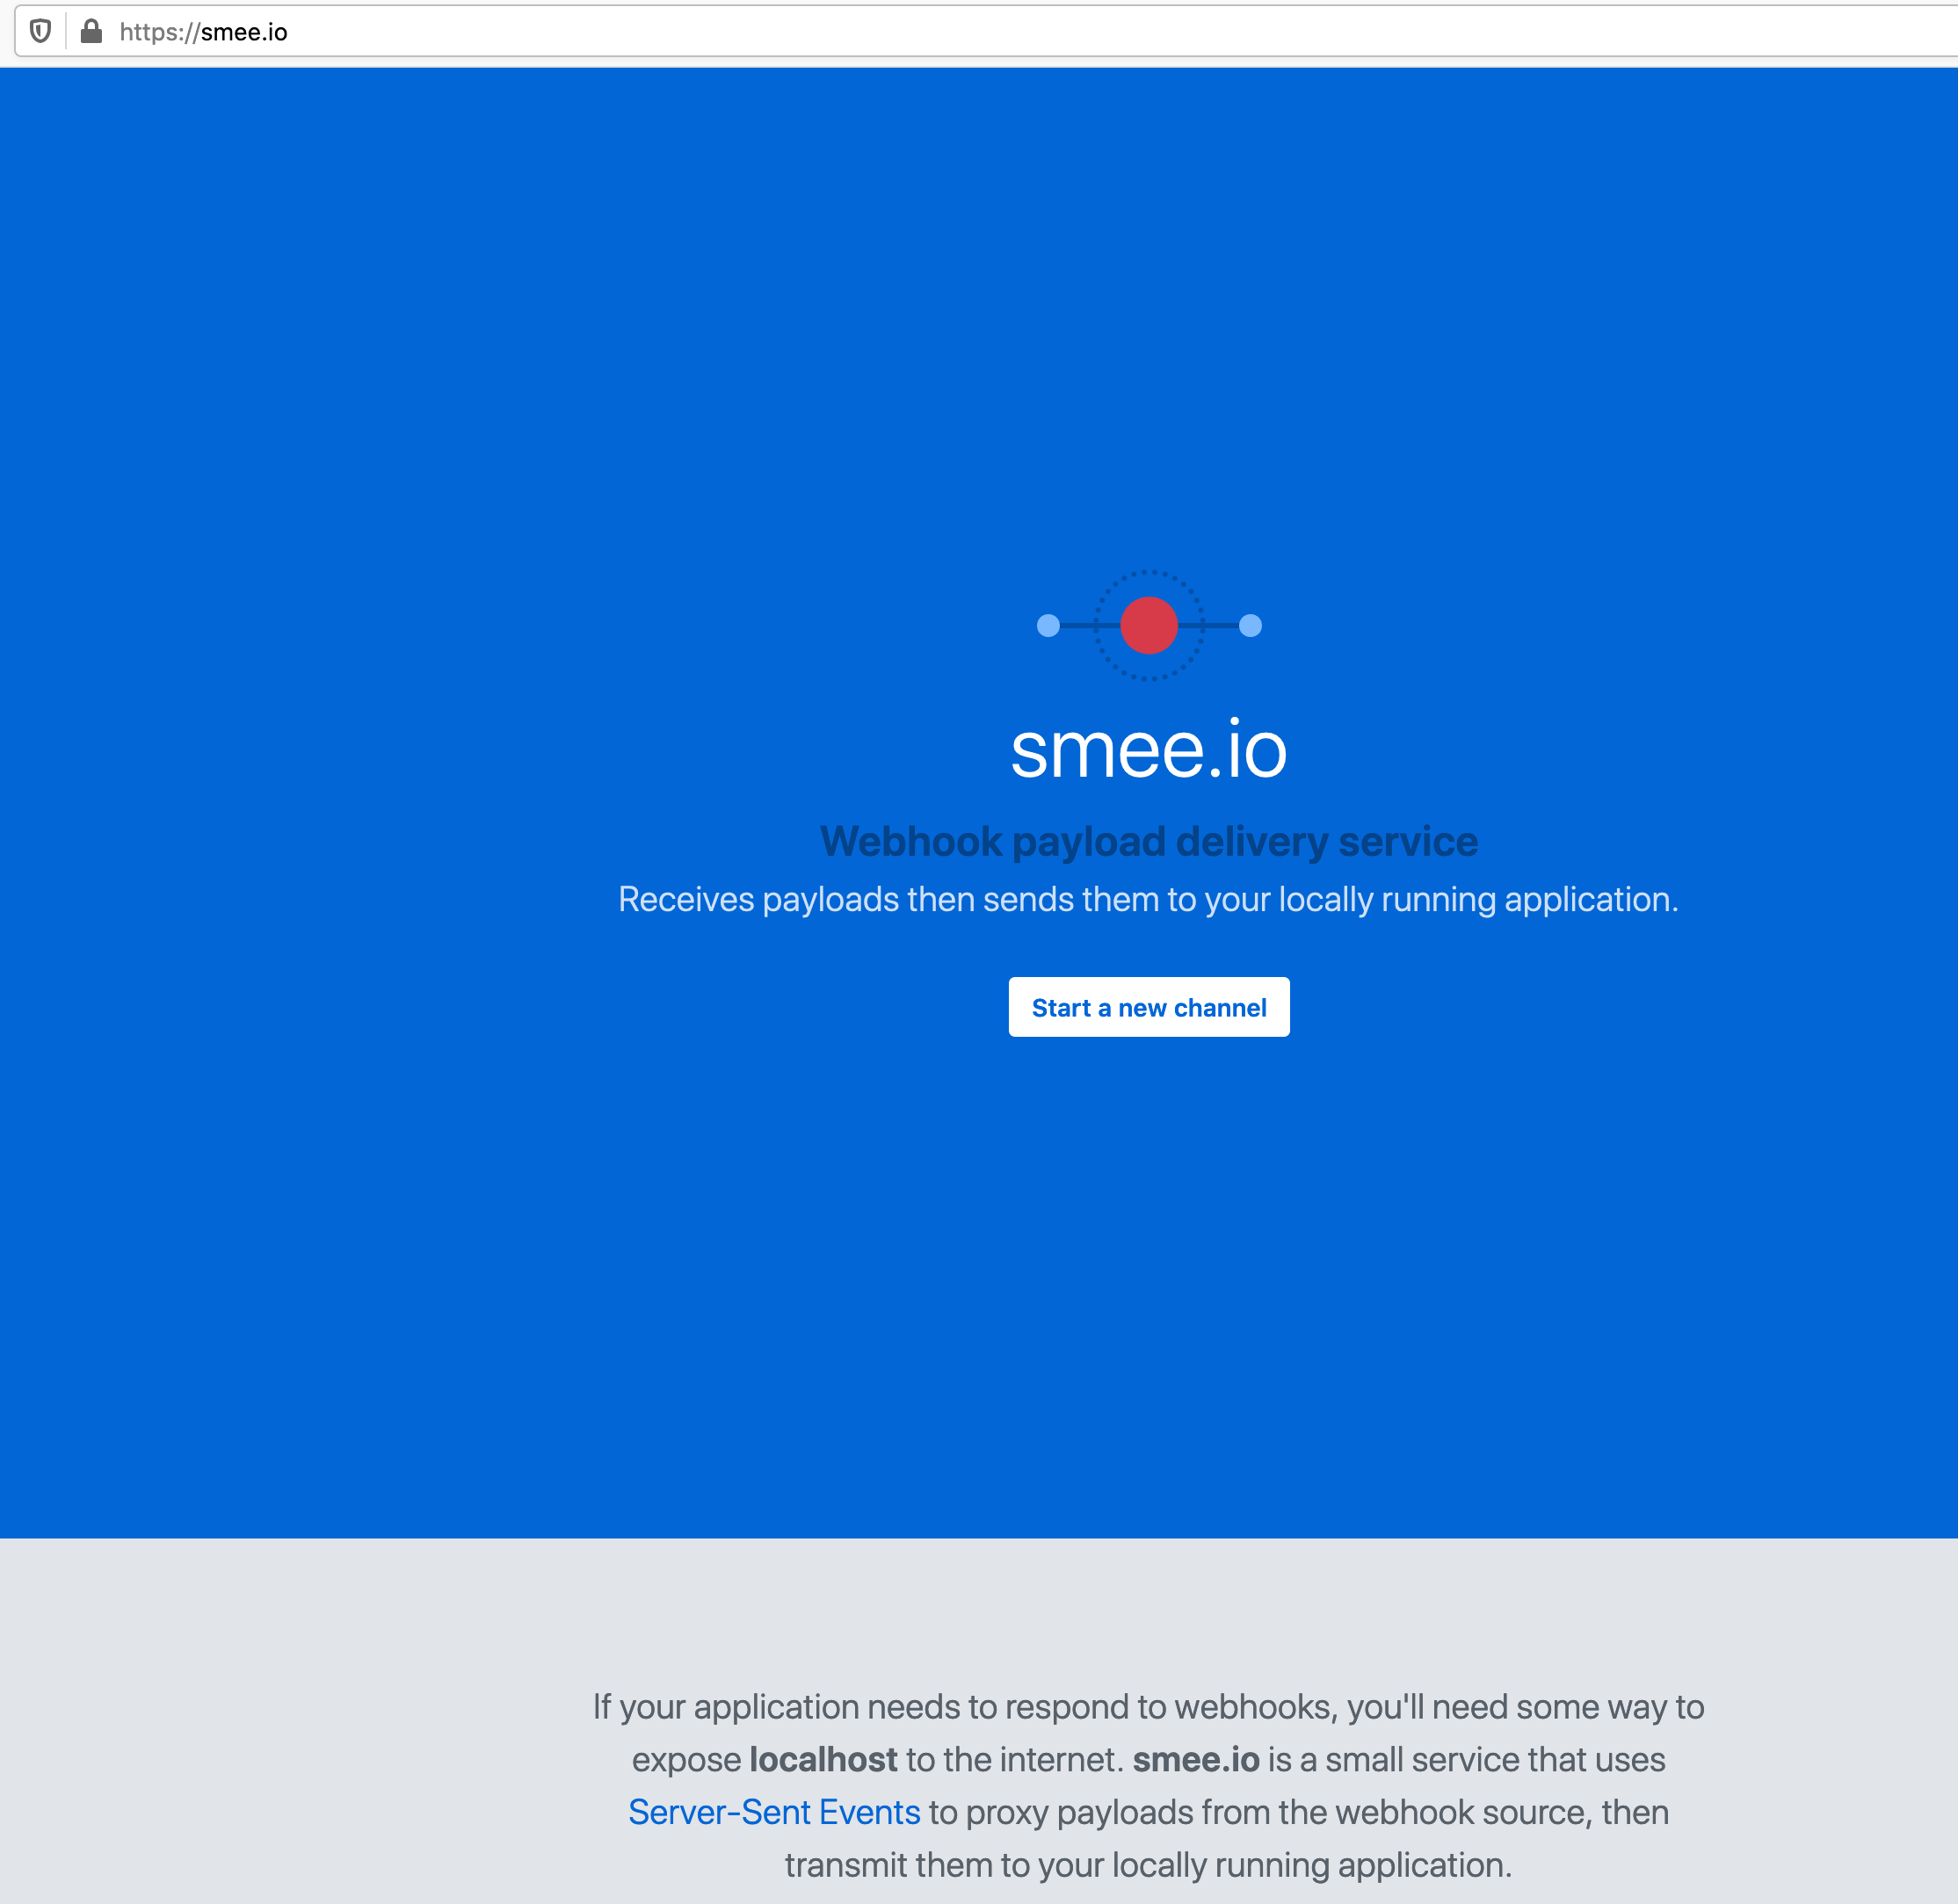Open the Server-Sent Events link
This screenshot has width=1958, height=1904.
774,1812
